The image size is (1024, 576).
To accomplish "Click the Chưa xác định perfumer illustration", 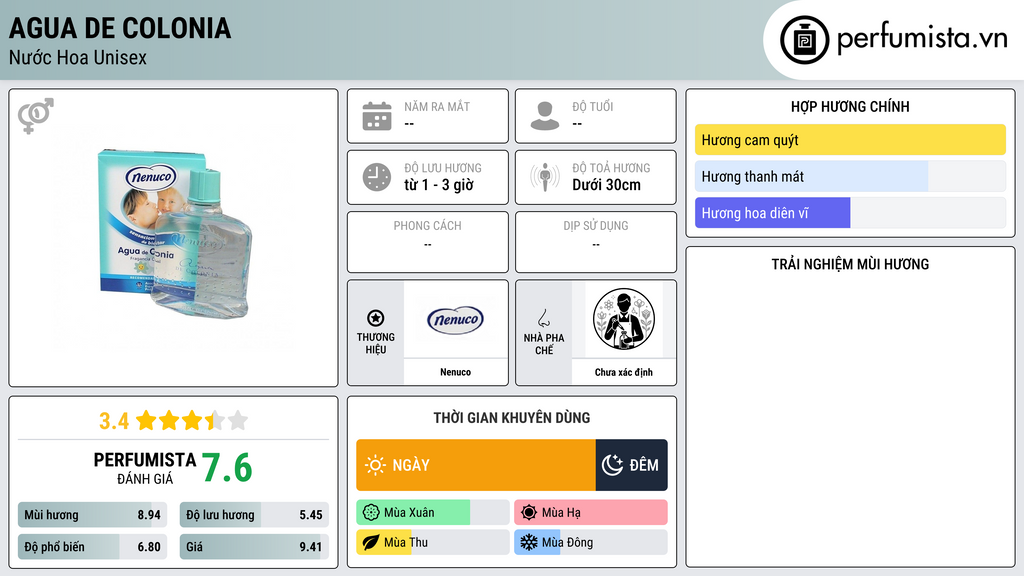I will pyautogui.click(x=624, y=319).
